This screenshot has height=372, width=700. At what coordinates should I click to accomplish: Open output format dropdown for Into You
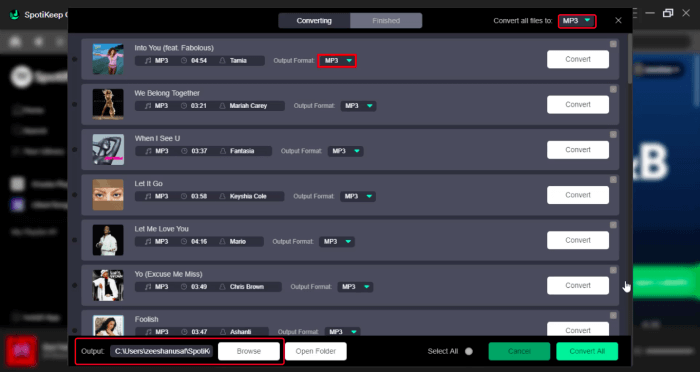click(337, 61)
